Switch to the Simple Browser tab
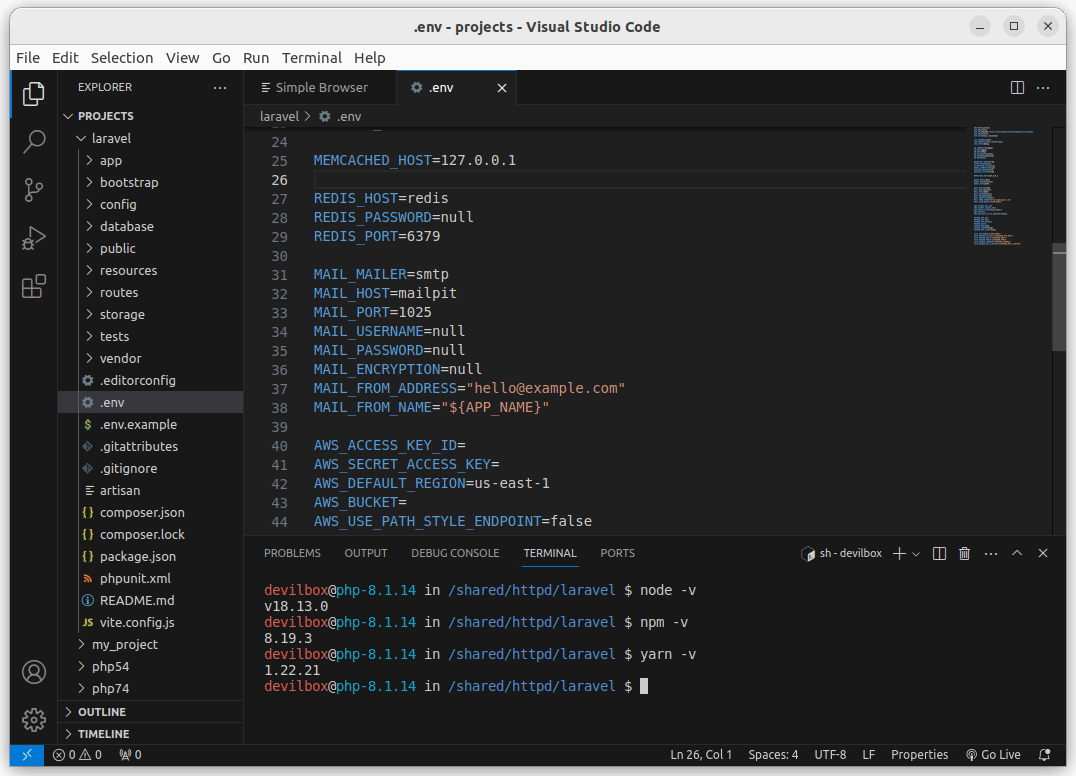 pyautogui.click(x=320, y=88)
